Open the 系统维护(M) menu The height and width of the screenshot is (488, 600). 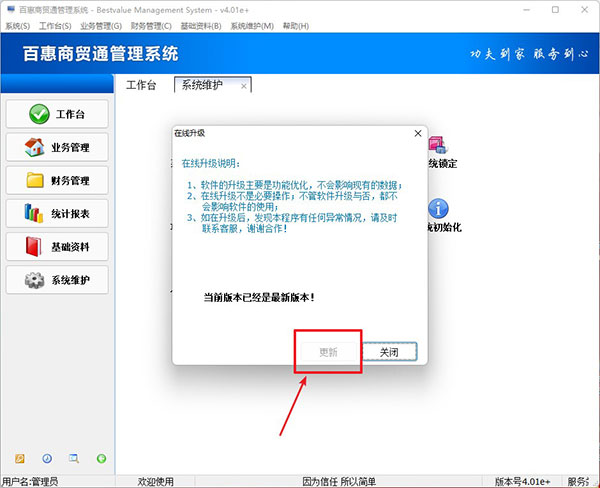click(x=252, y=26)
